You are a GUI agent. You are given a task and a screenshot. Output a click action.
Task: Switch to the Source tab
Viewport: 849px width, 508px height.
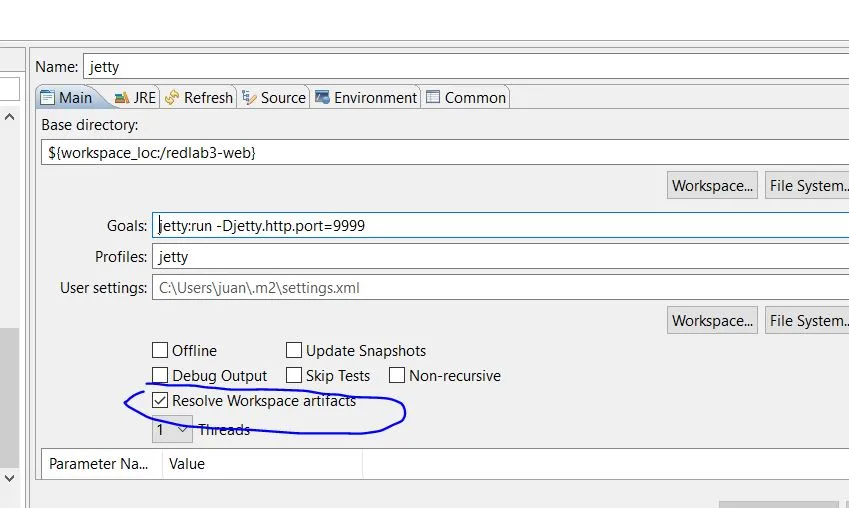[274, 97]
